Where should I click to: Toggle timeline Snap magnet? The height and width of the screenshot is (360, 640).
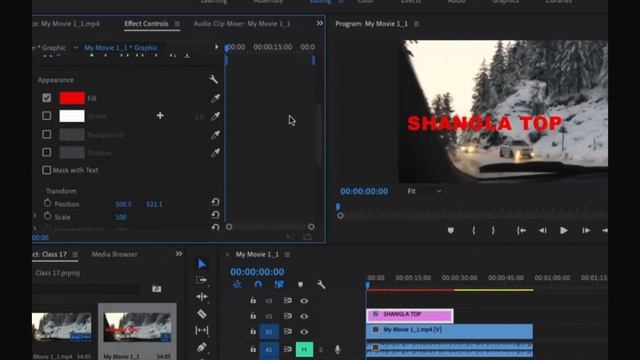tap(258, 284)
